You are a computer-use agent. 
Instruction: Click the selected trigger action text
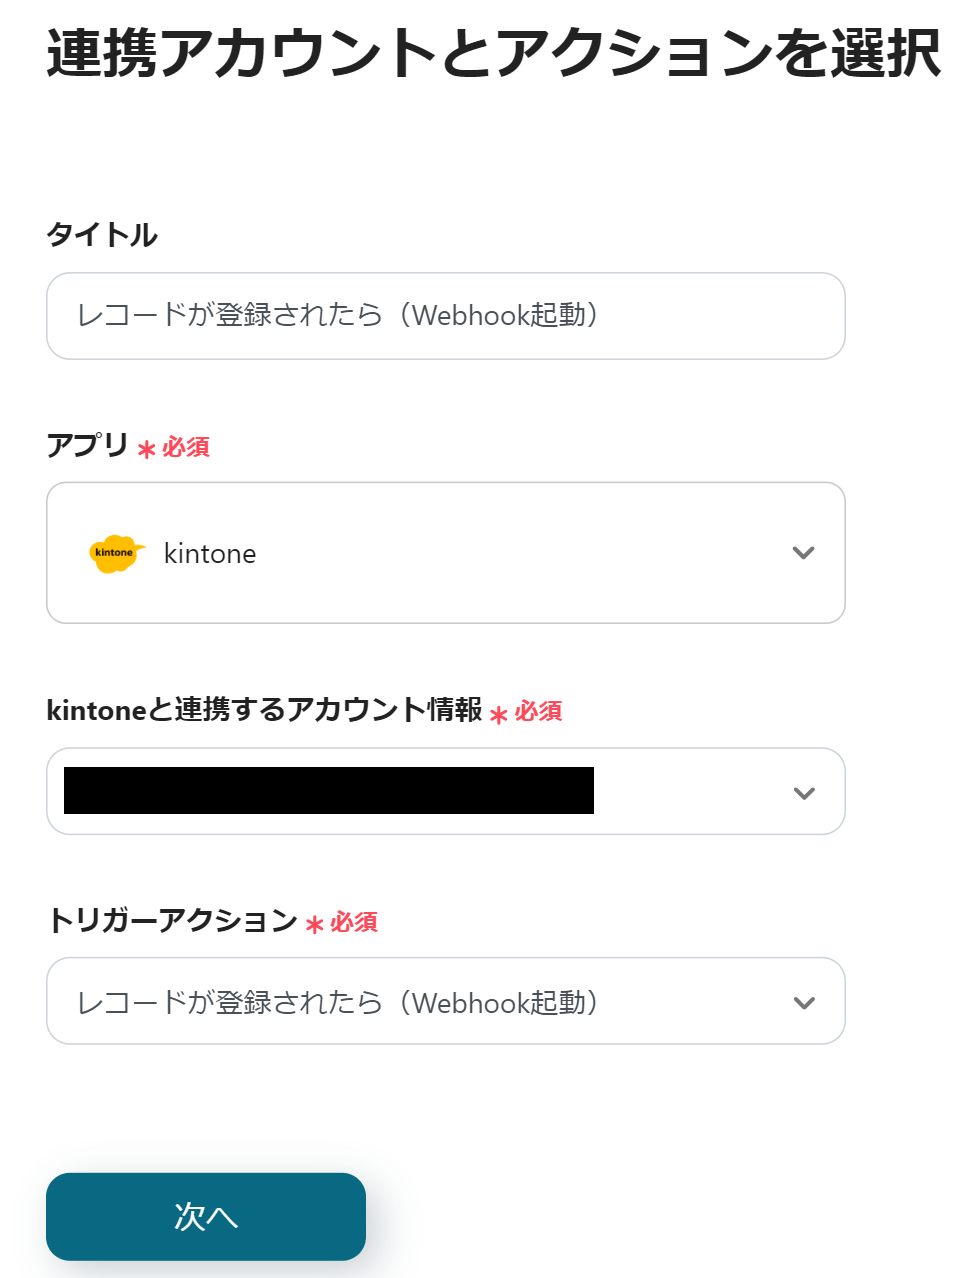(338, 1003)
